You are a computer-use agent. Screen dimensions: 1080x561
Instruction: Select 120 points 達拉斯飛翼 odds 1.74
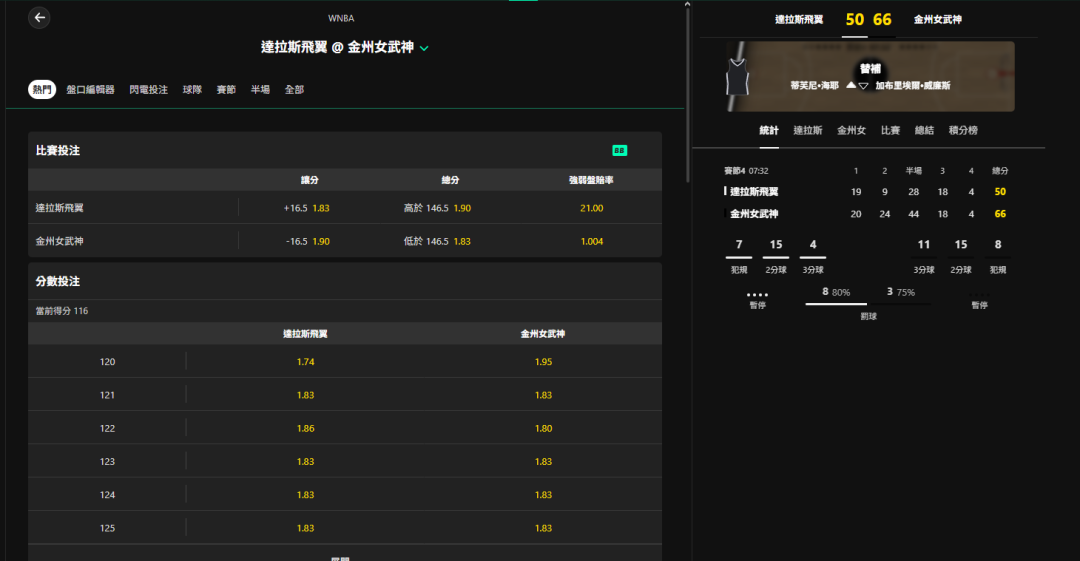[305, 362]
